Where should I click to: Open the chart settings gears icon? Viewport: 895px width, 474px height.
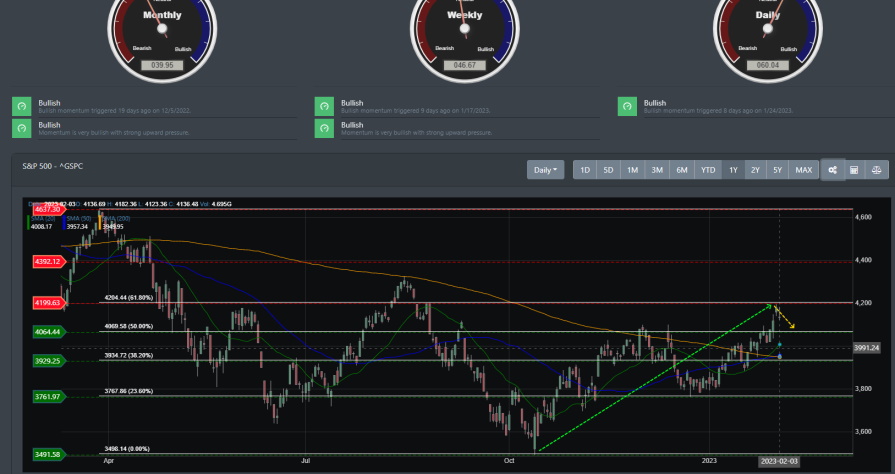click(x=832, y=170)
